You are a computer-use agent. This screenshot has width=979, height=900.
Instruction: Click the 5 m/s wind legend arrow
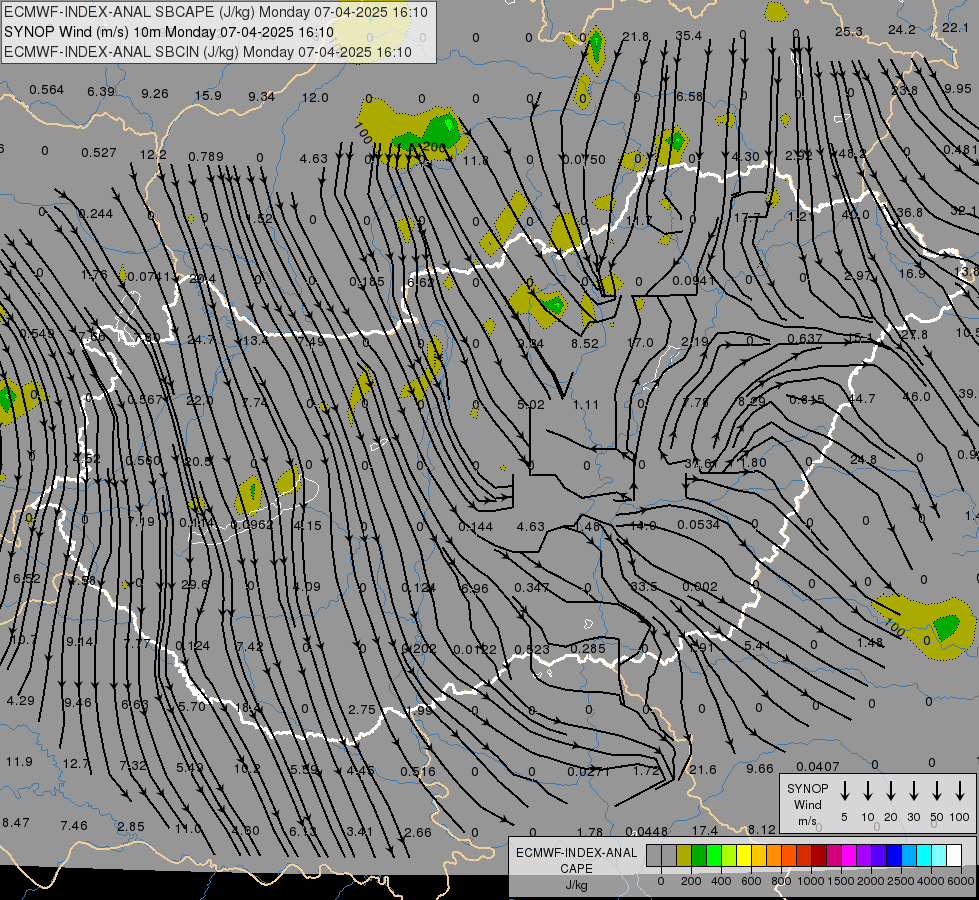[844, 791]
